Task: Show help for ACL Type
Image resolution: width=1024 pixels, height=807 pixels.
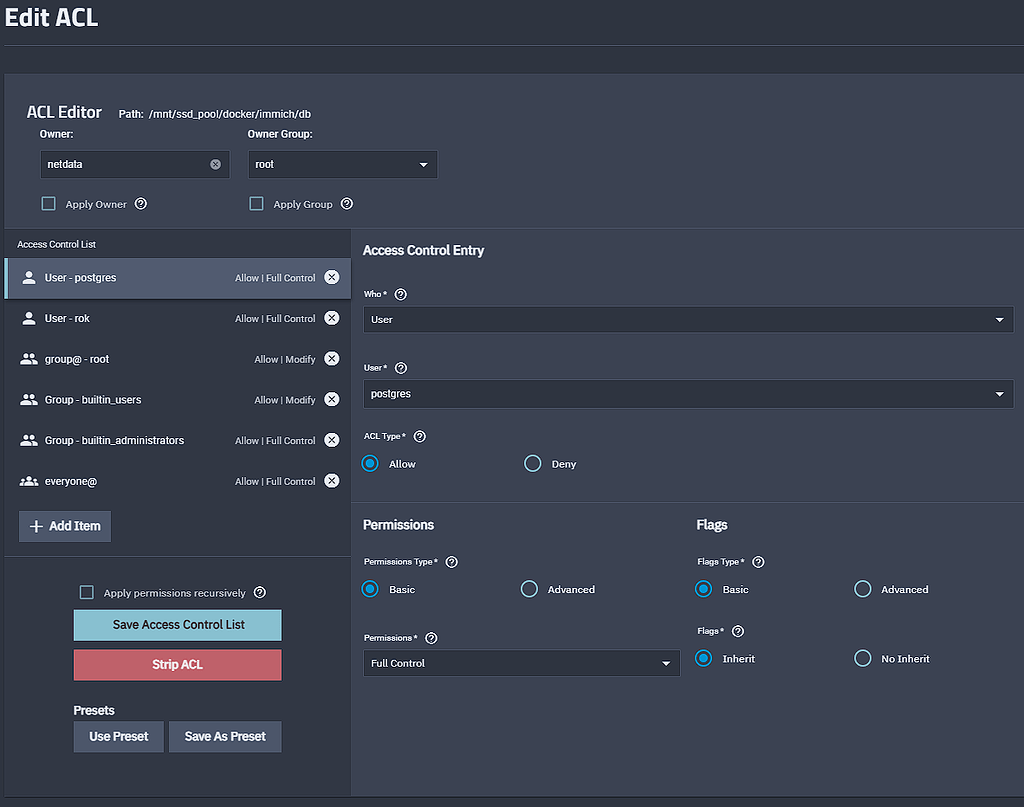Action: (420, 437)
